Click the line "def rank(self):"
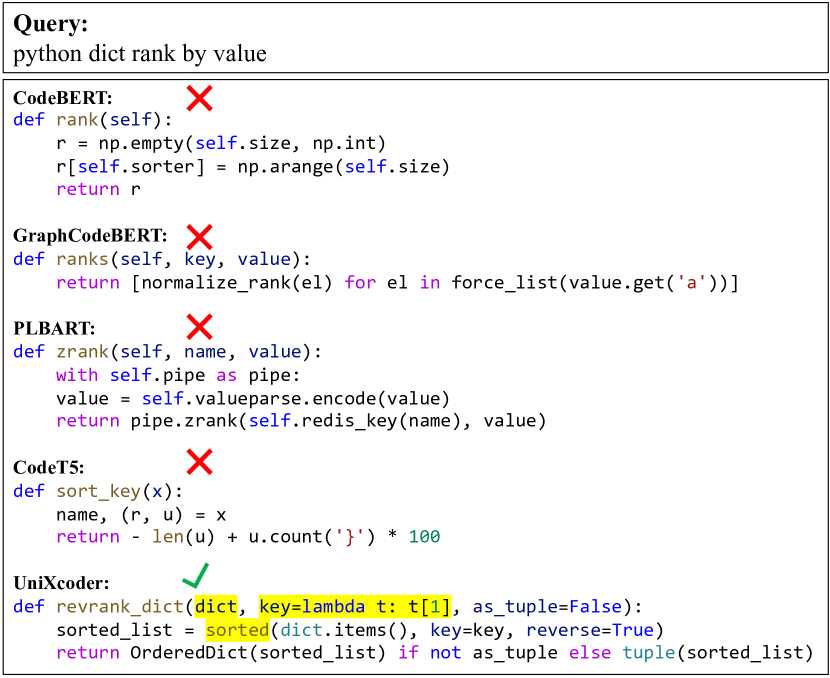Viewport: 830px width, 678px height. (93, 120)
